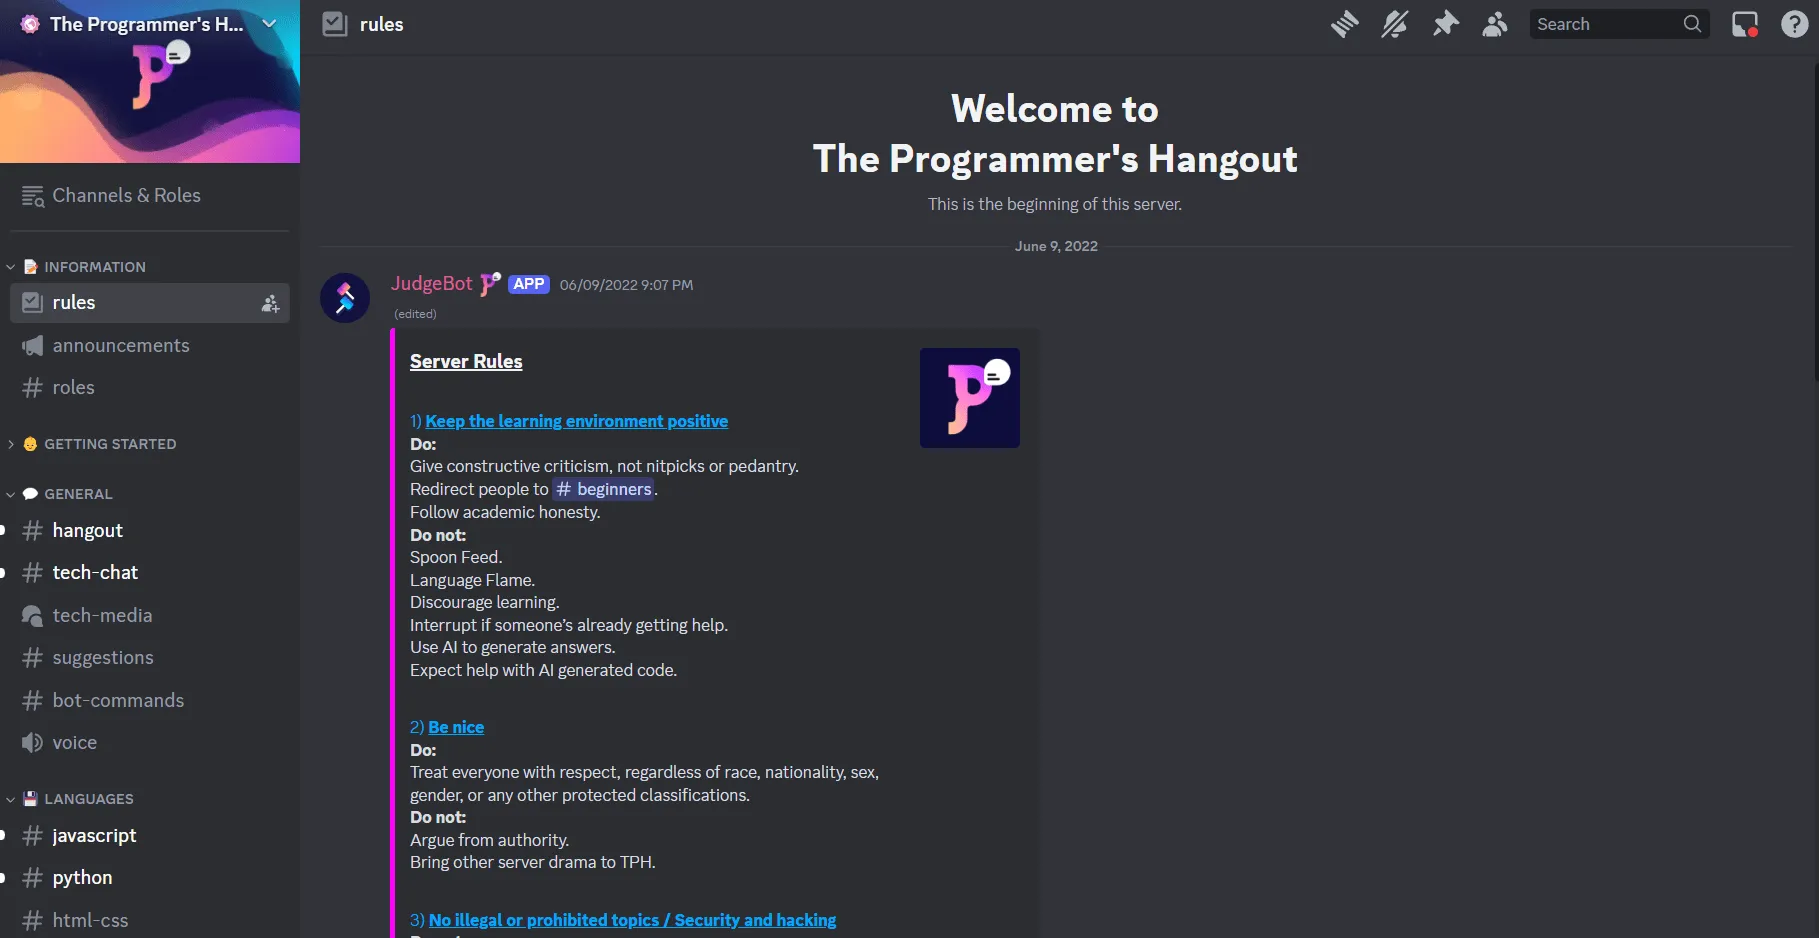Image resolution: width=1819 pixels, height=938 pixels.
Task: Click the rules checkbox icon in sidebar
Action: (33, 303)
